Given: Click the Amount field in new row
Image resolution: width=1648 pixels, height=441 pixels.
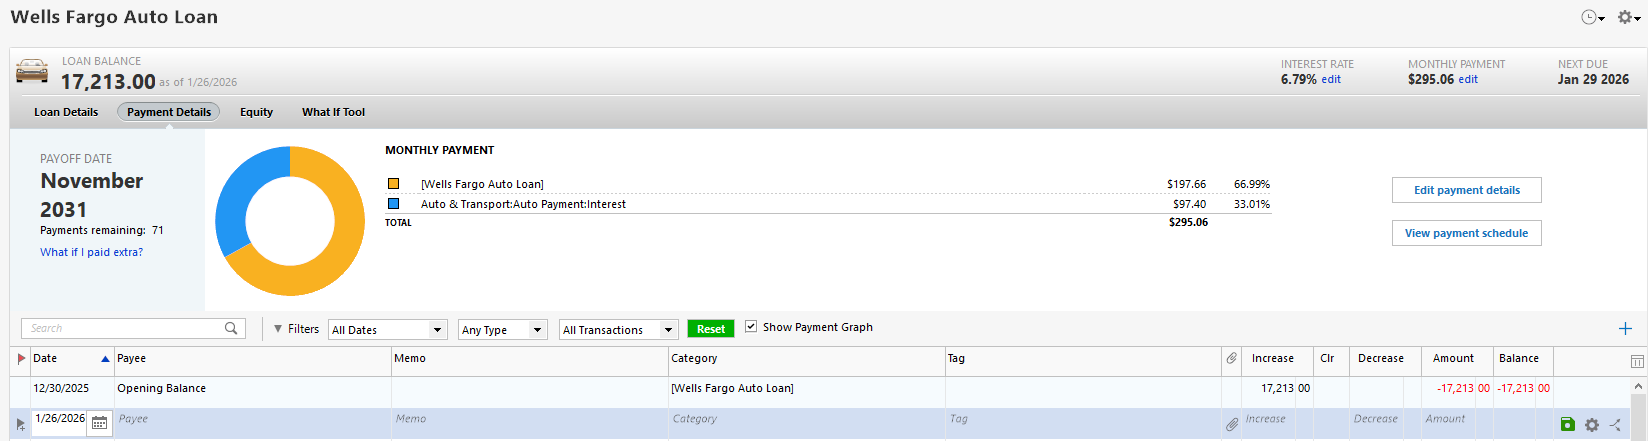Looking at the screenshot, I should tap(1457, 422).
